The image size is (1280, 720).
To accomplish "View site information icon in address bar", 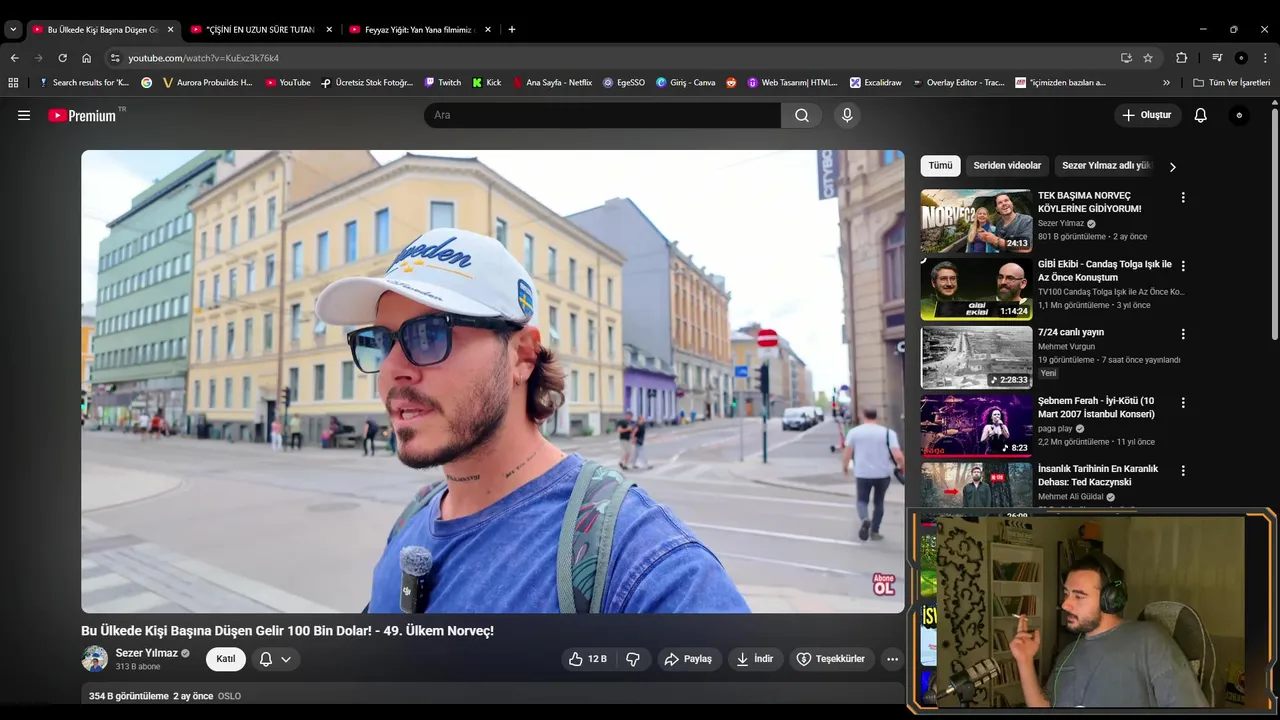I will [x=115, y=58].
